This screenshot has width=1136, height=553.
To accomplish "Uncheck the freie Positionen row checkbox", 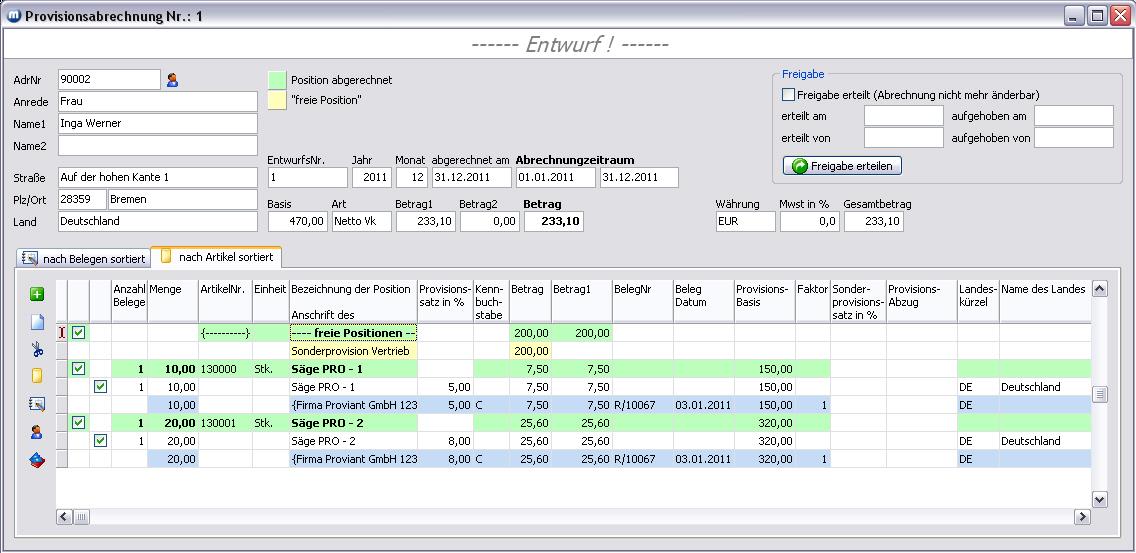I will click(79, 332).
